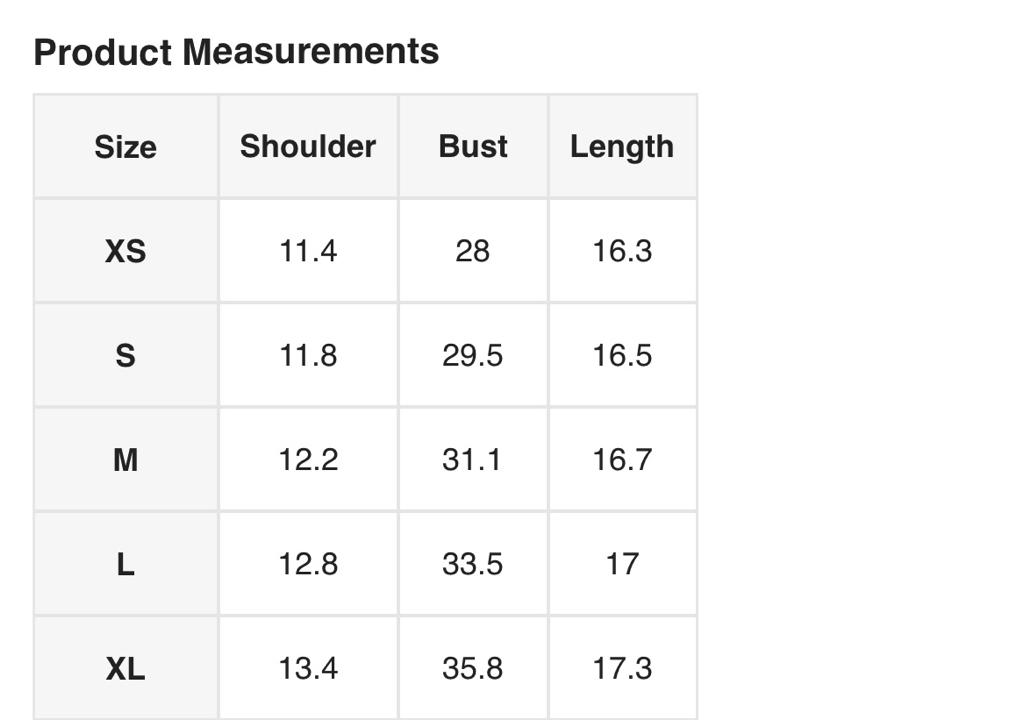This screenshot has height=720, width=1024.
Task: Click S bust value 29.5
Action: coord(473,355)
